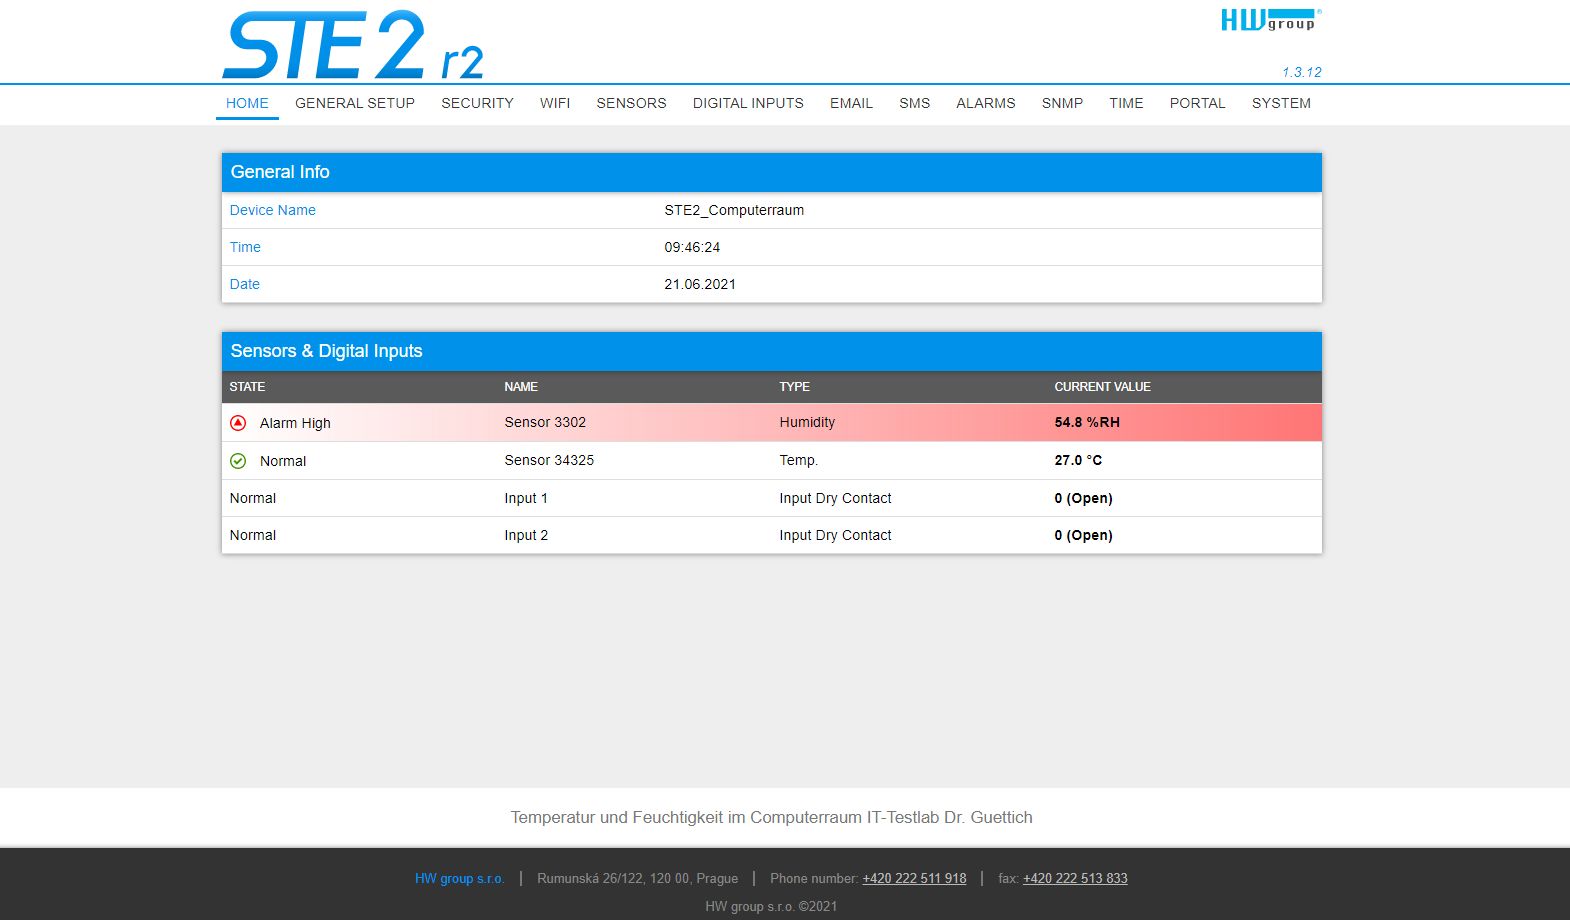Viewport: 1570px width, 920px height.
Task: Click the HW group s.r.o. footer link
Action: click(x=459, y=879)
